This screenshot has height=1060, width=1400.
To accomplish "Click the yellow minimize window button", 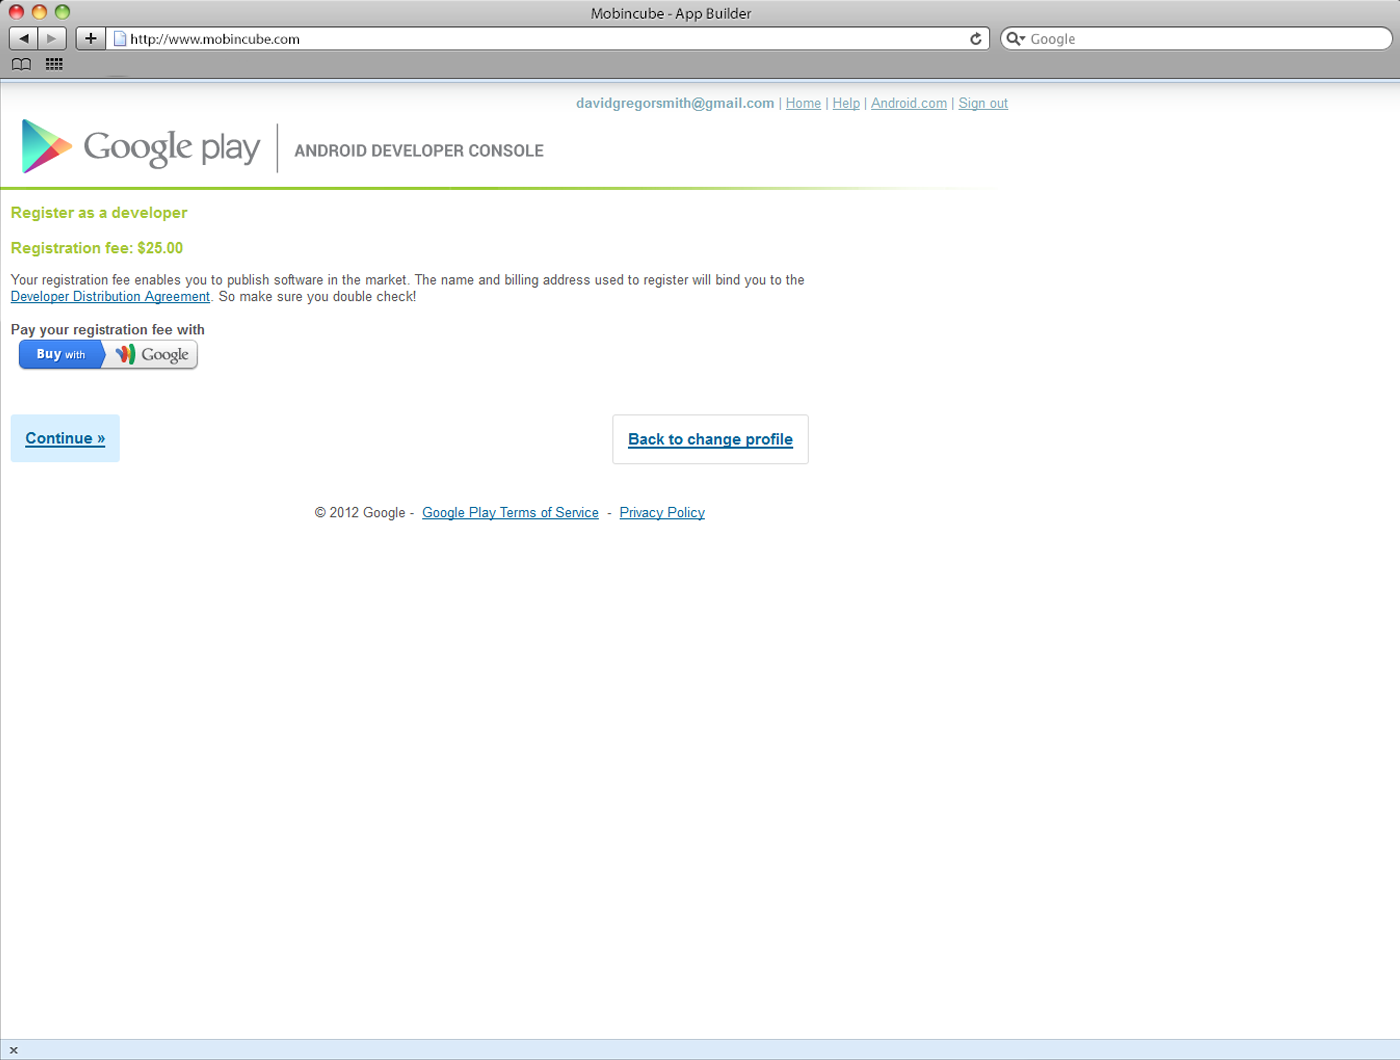I will click(39, 12).
